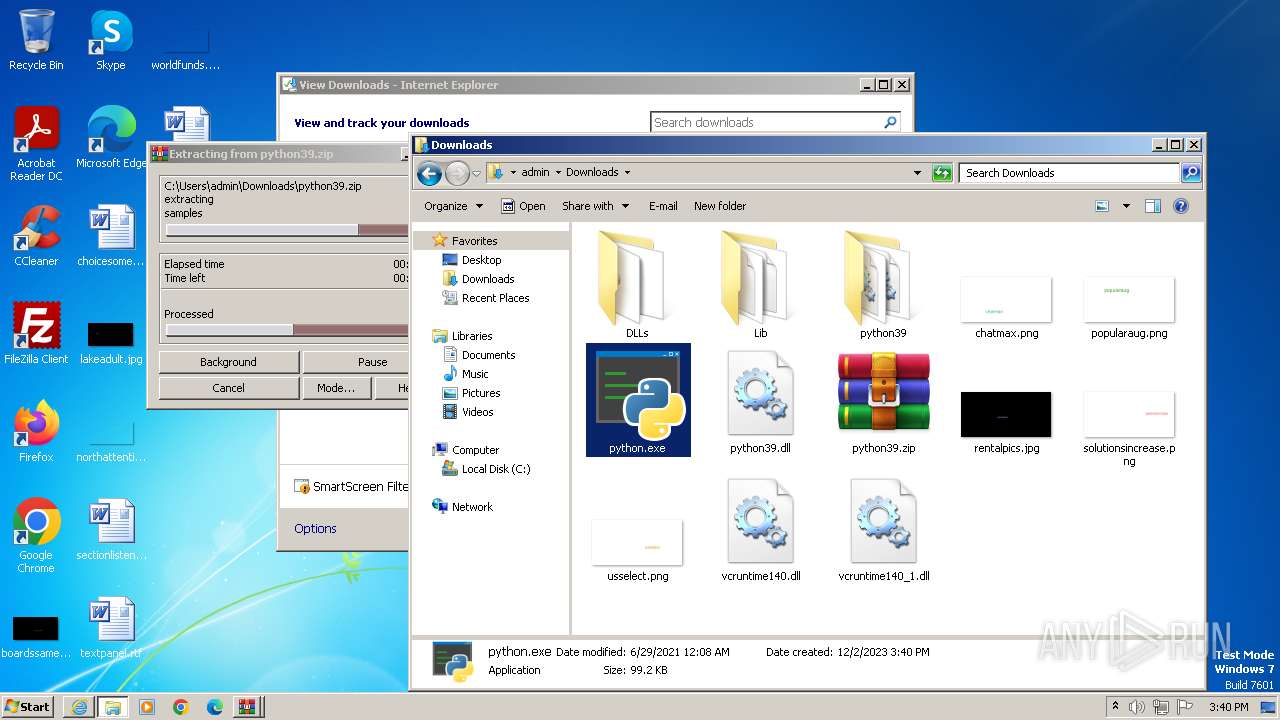Go back in the Downloads explorer

[430, 173]
